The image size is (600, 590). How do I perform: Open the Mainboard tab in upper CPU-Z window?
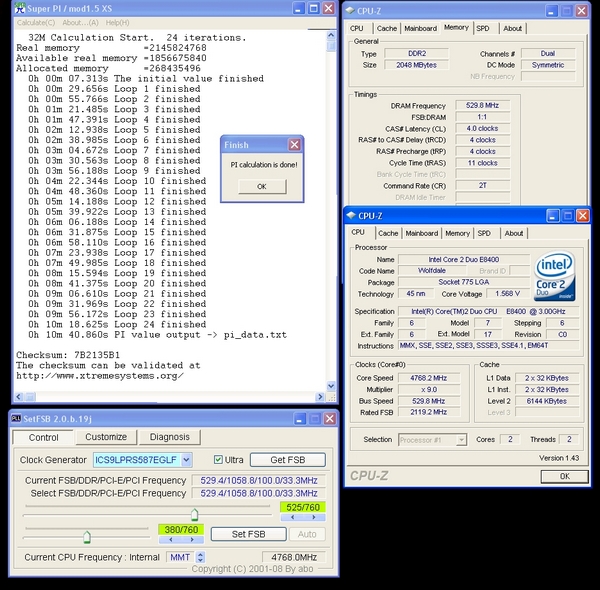[x=421, y=28]
